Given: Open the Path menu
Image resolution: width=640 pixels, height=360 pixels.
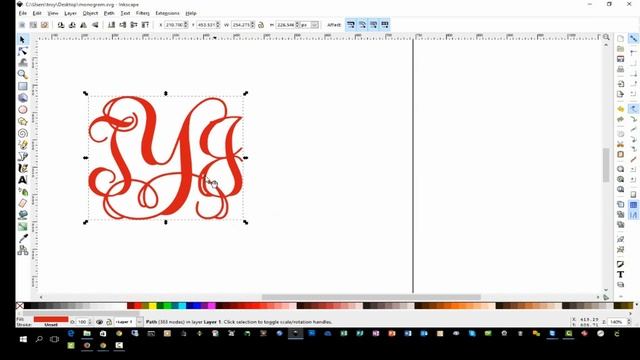Looking at the screenshot, I should click(109, 13).
